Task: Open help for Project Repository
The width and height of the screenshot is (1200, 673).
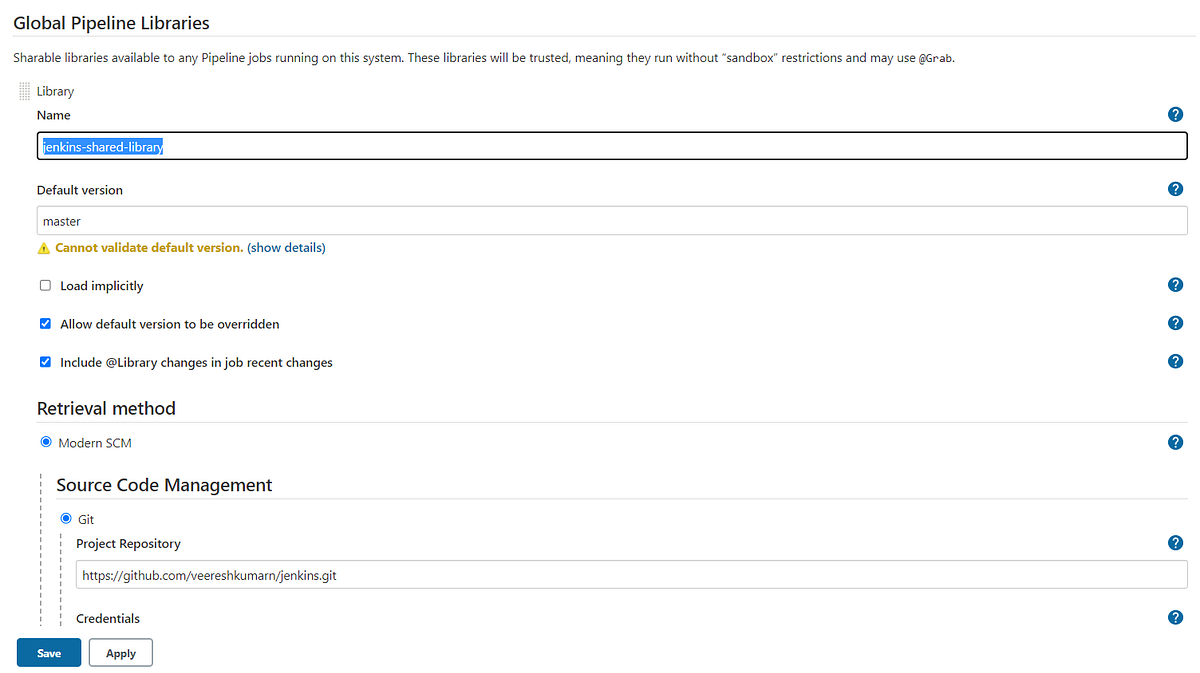Action: (1175, 542)
